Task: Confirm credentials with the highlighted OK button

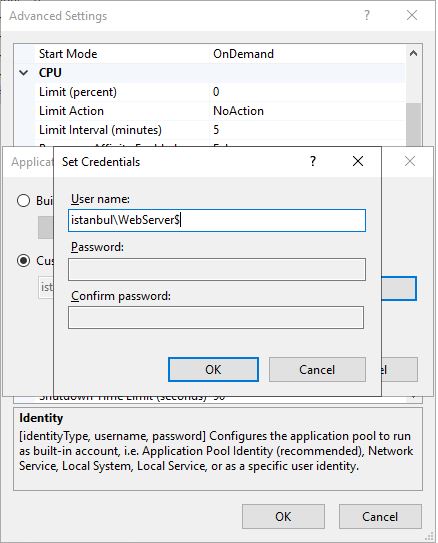Action: [x=213, y=370]
